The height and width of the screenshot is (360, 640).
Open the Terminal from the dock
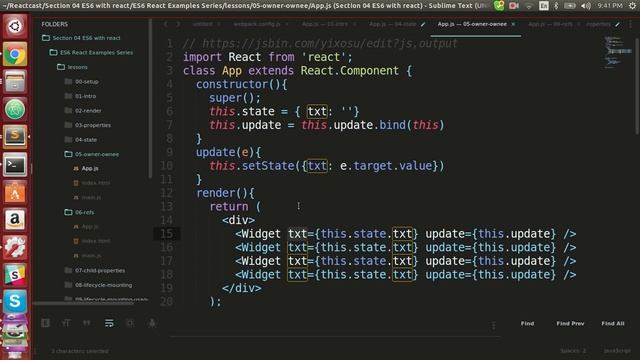15,164
